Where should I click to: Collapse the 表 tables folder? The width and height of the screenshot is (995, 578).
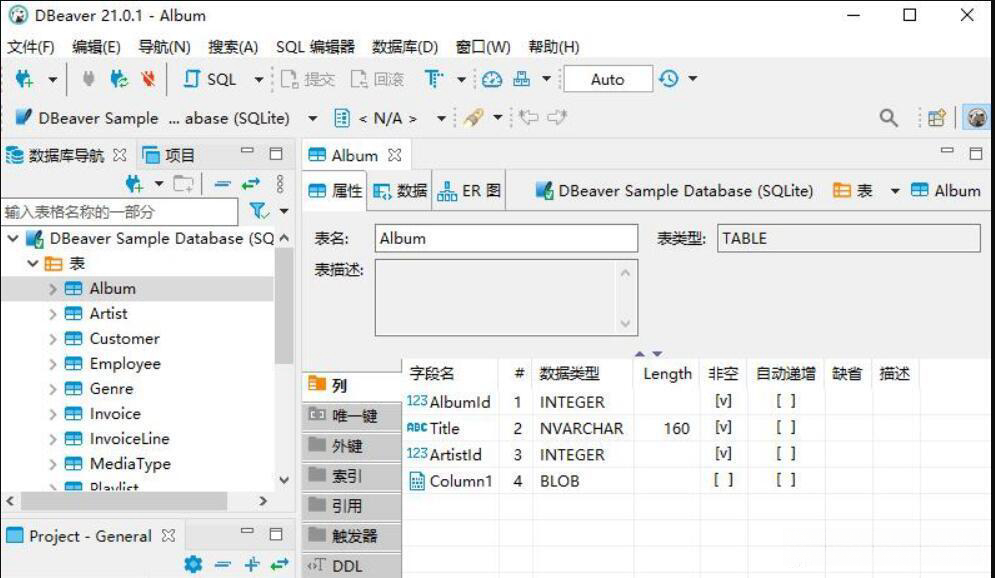tap(33, 263)
